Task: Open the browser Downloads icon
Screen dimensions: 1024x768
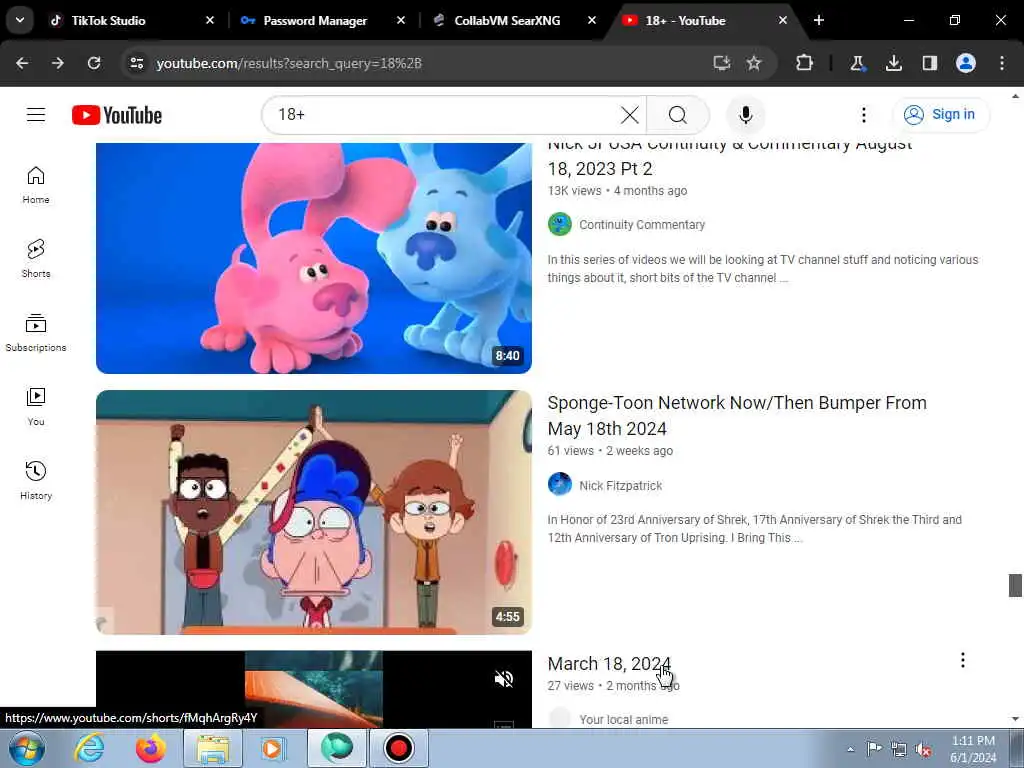Action: [x=893, y=63]
